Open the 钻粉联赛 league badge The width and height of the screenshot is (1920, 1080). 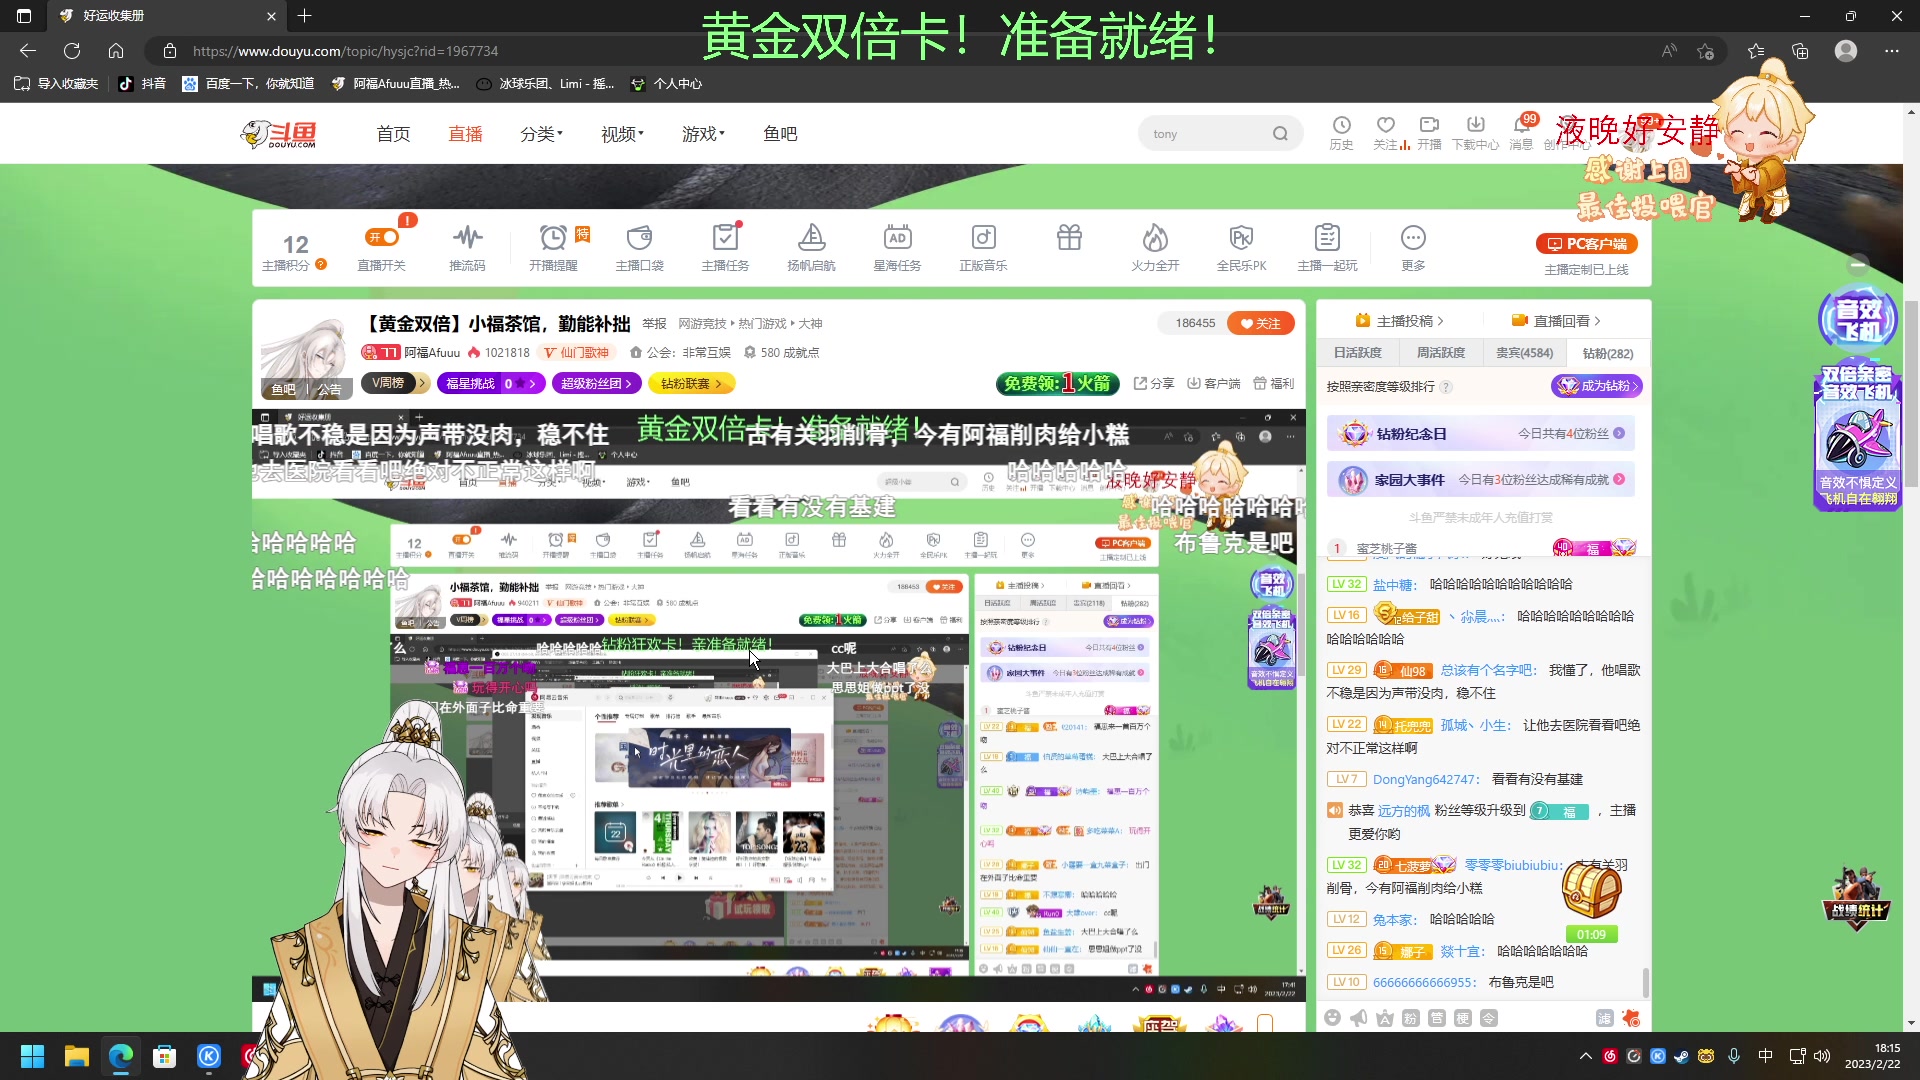(690, 383)
